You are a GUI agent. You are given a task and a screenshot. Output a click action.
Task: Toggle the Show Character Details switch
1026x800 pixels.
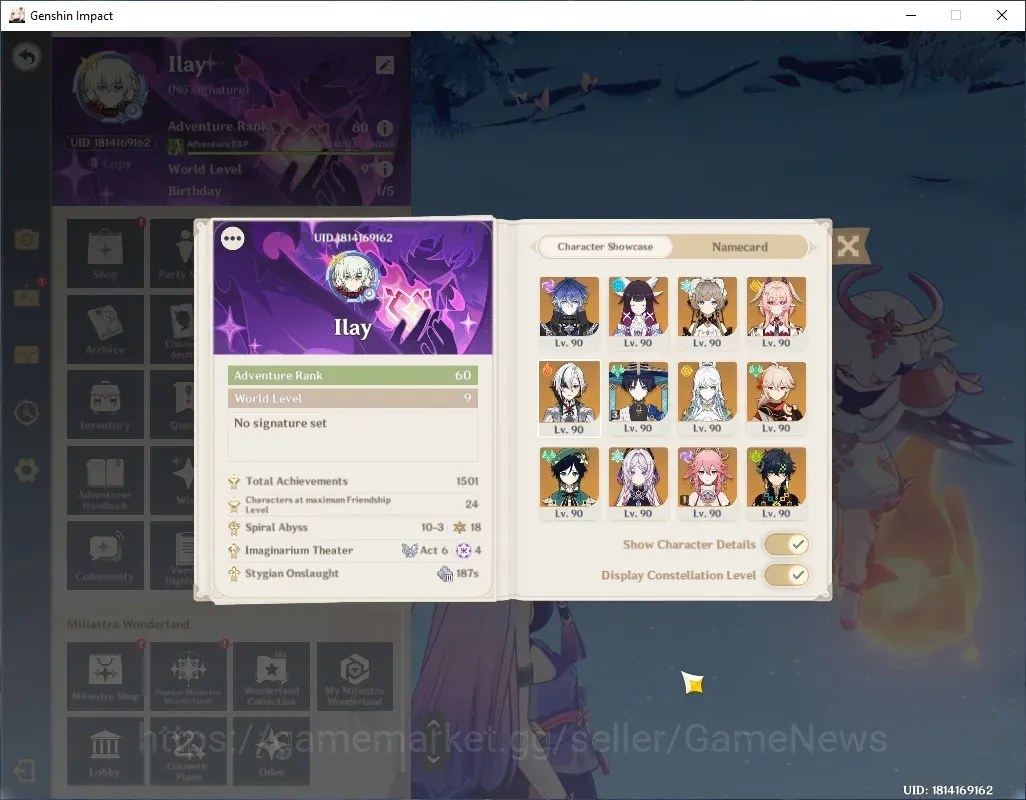click(787, 544)
